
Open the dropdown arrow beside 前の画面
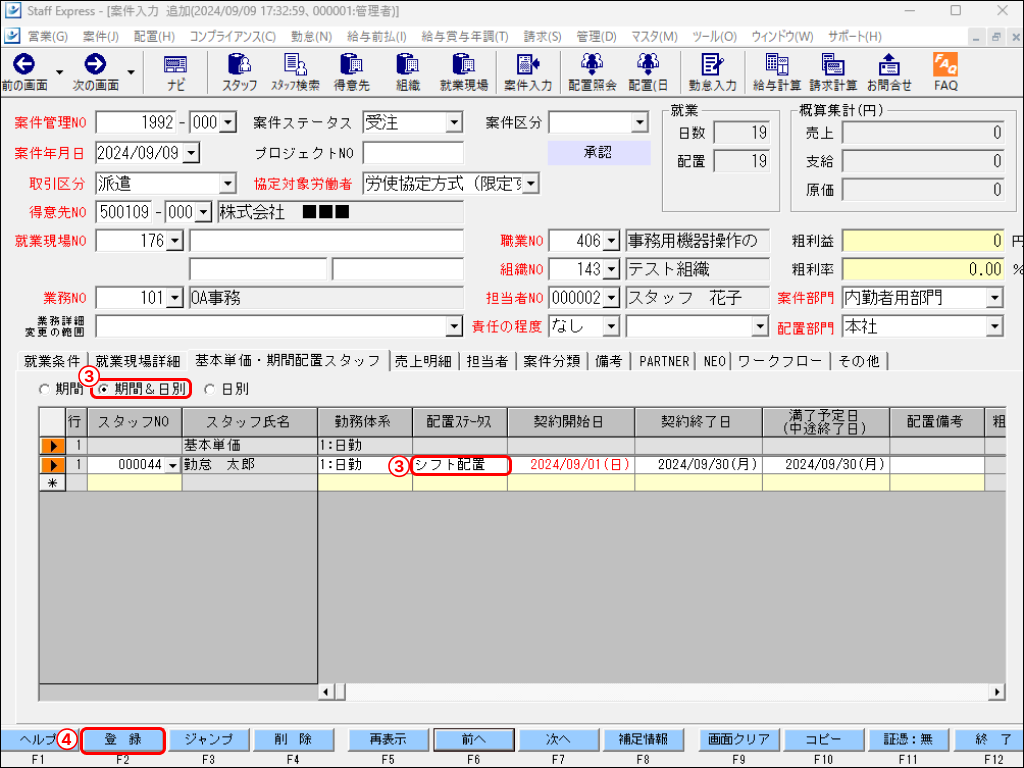(x=59, y=72)
